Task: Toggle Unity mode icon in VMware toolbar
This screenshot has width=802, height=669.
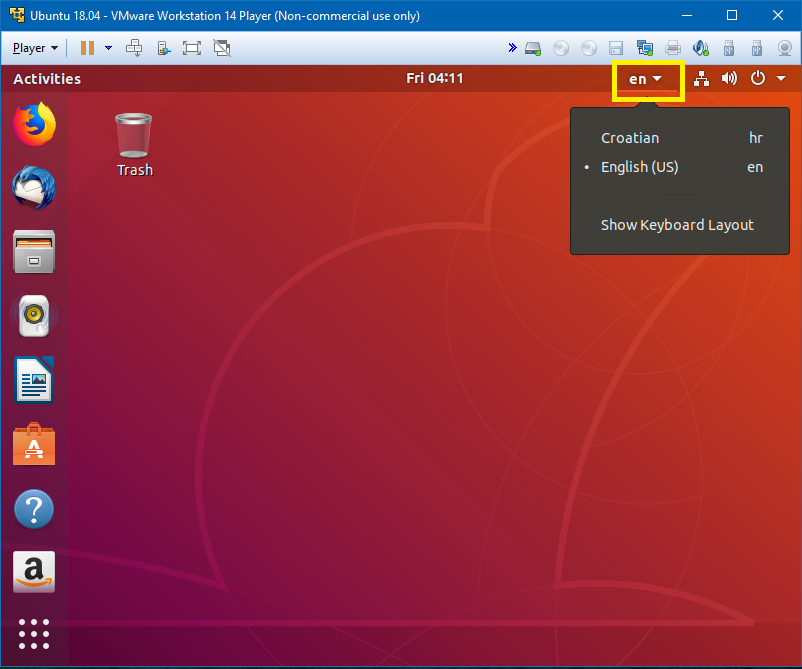Action: [222, 48]
